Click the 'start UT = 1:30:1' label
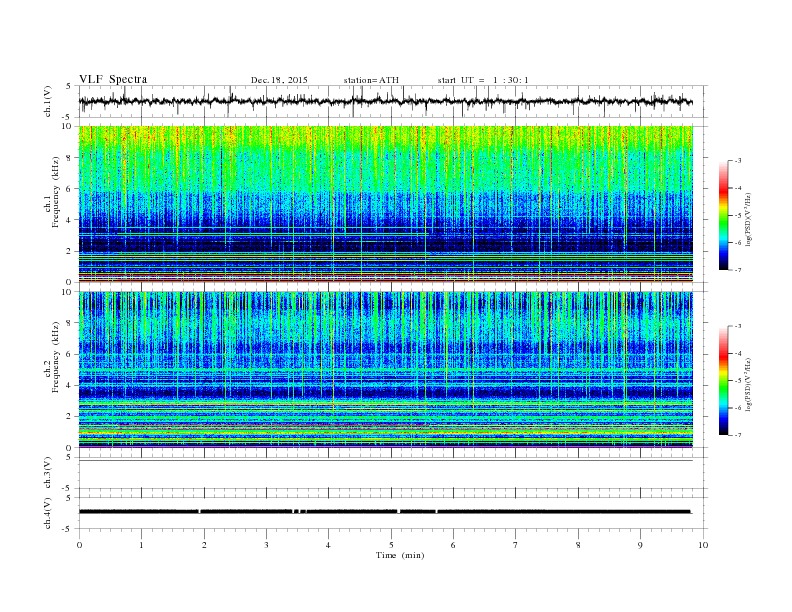The image size is (792, 612). tap(483, 80)
